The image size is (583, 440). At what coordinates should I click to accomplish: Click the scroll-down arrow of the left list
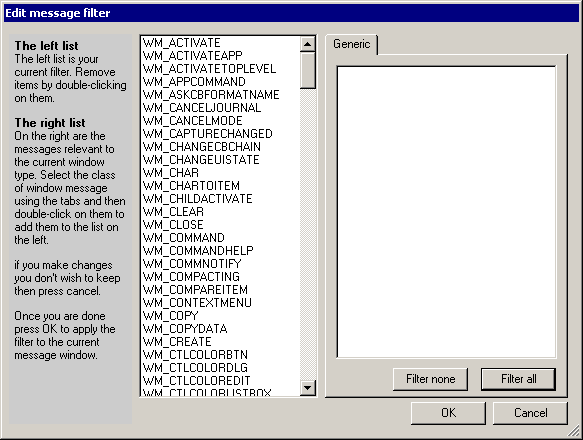pyautogui.click(x=307, y=388)
